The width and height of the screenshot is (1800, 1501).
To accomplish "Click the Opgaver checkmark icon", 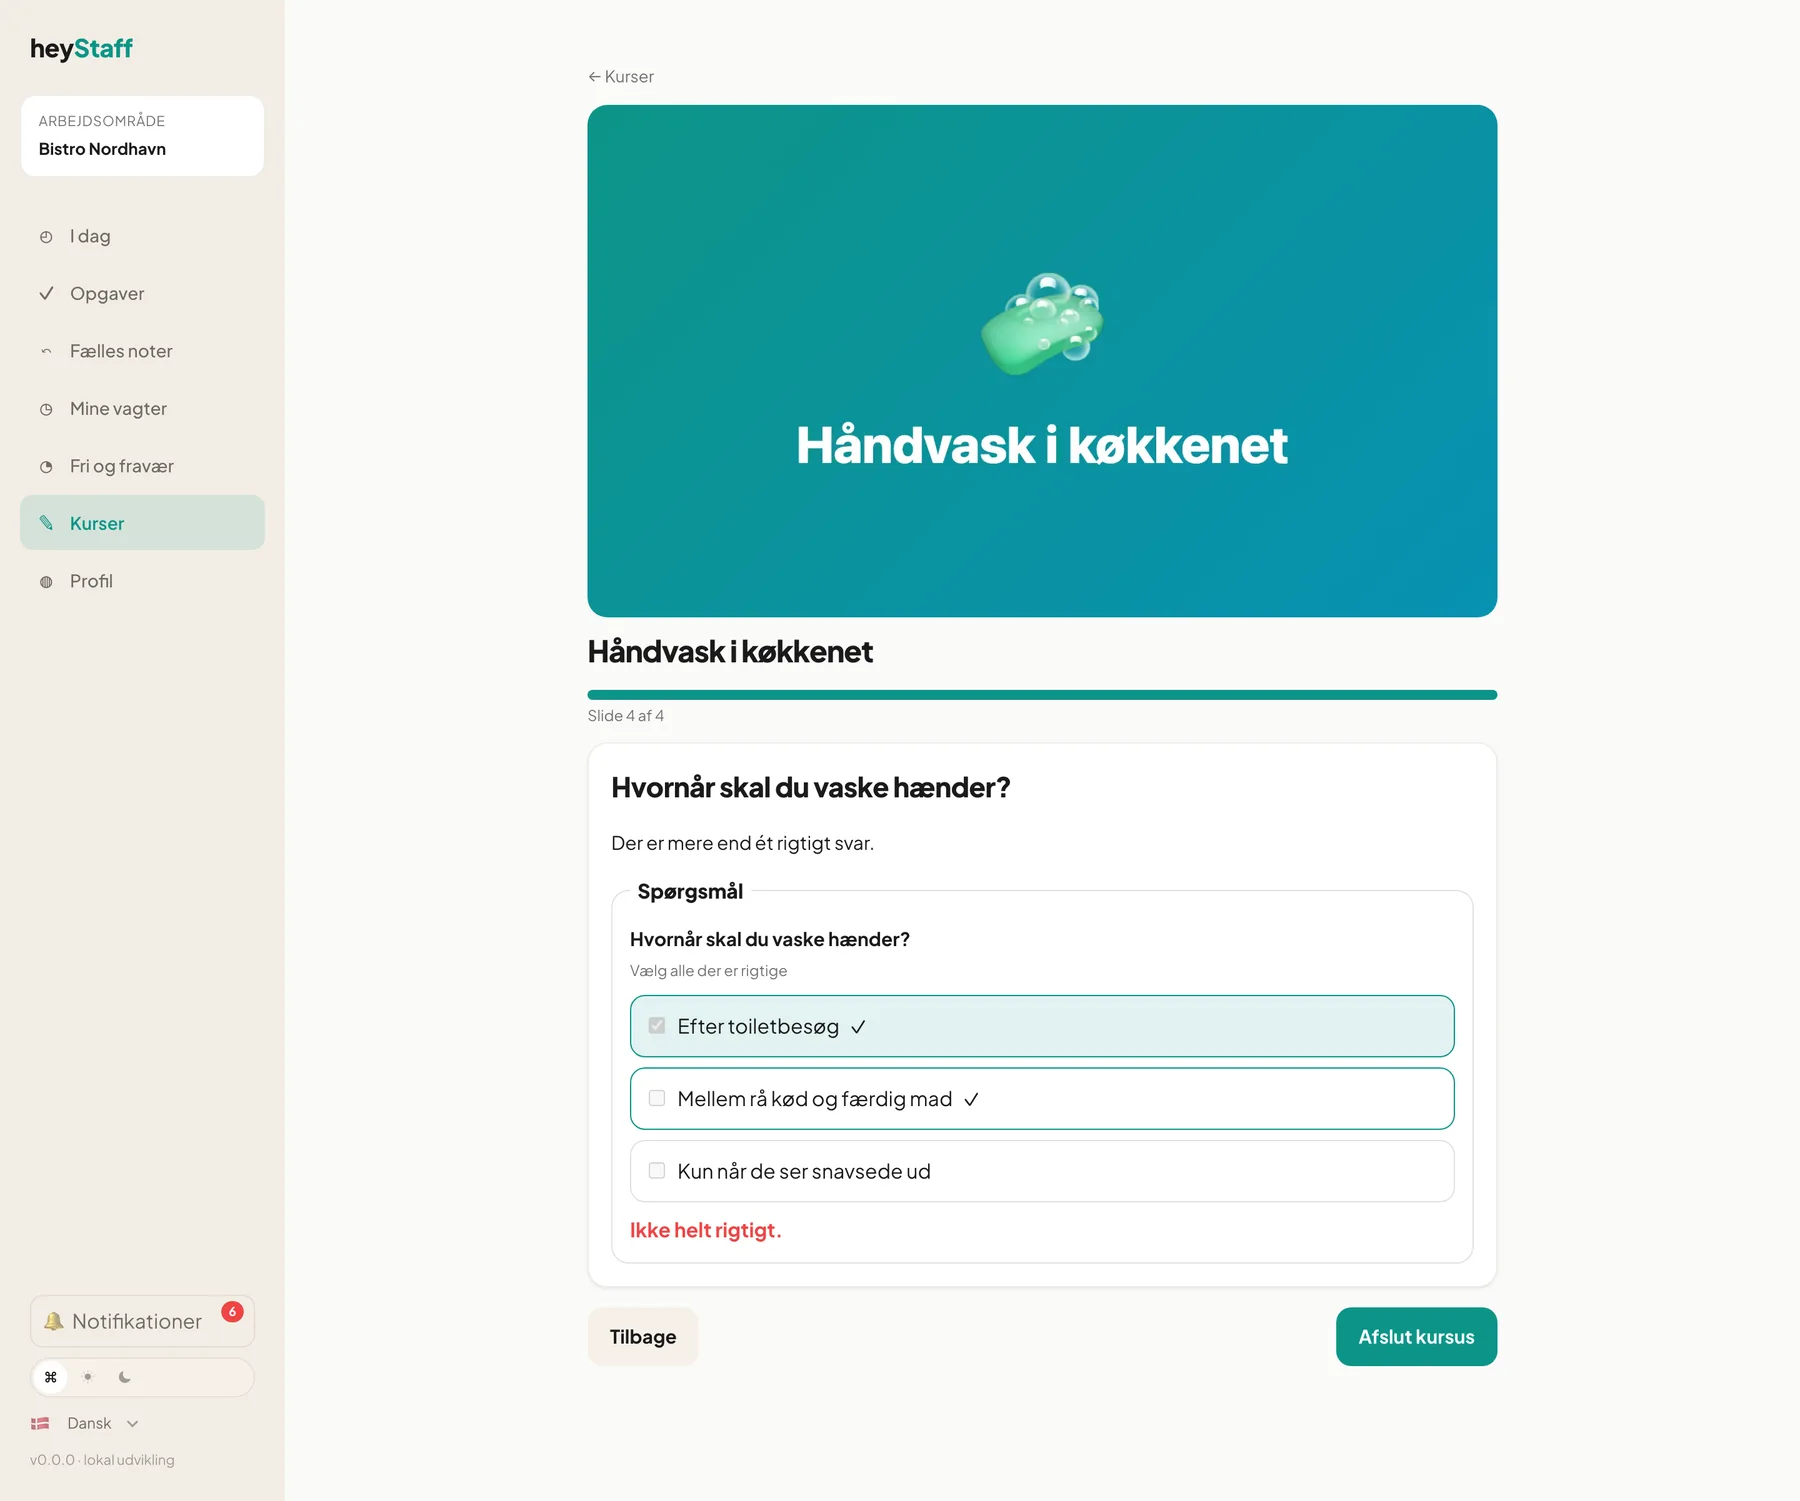I will click(x=46, y=294).
